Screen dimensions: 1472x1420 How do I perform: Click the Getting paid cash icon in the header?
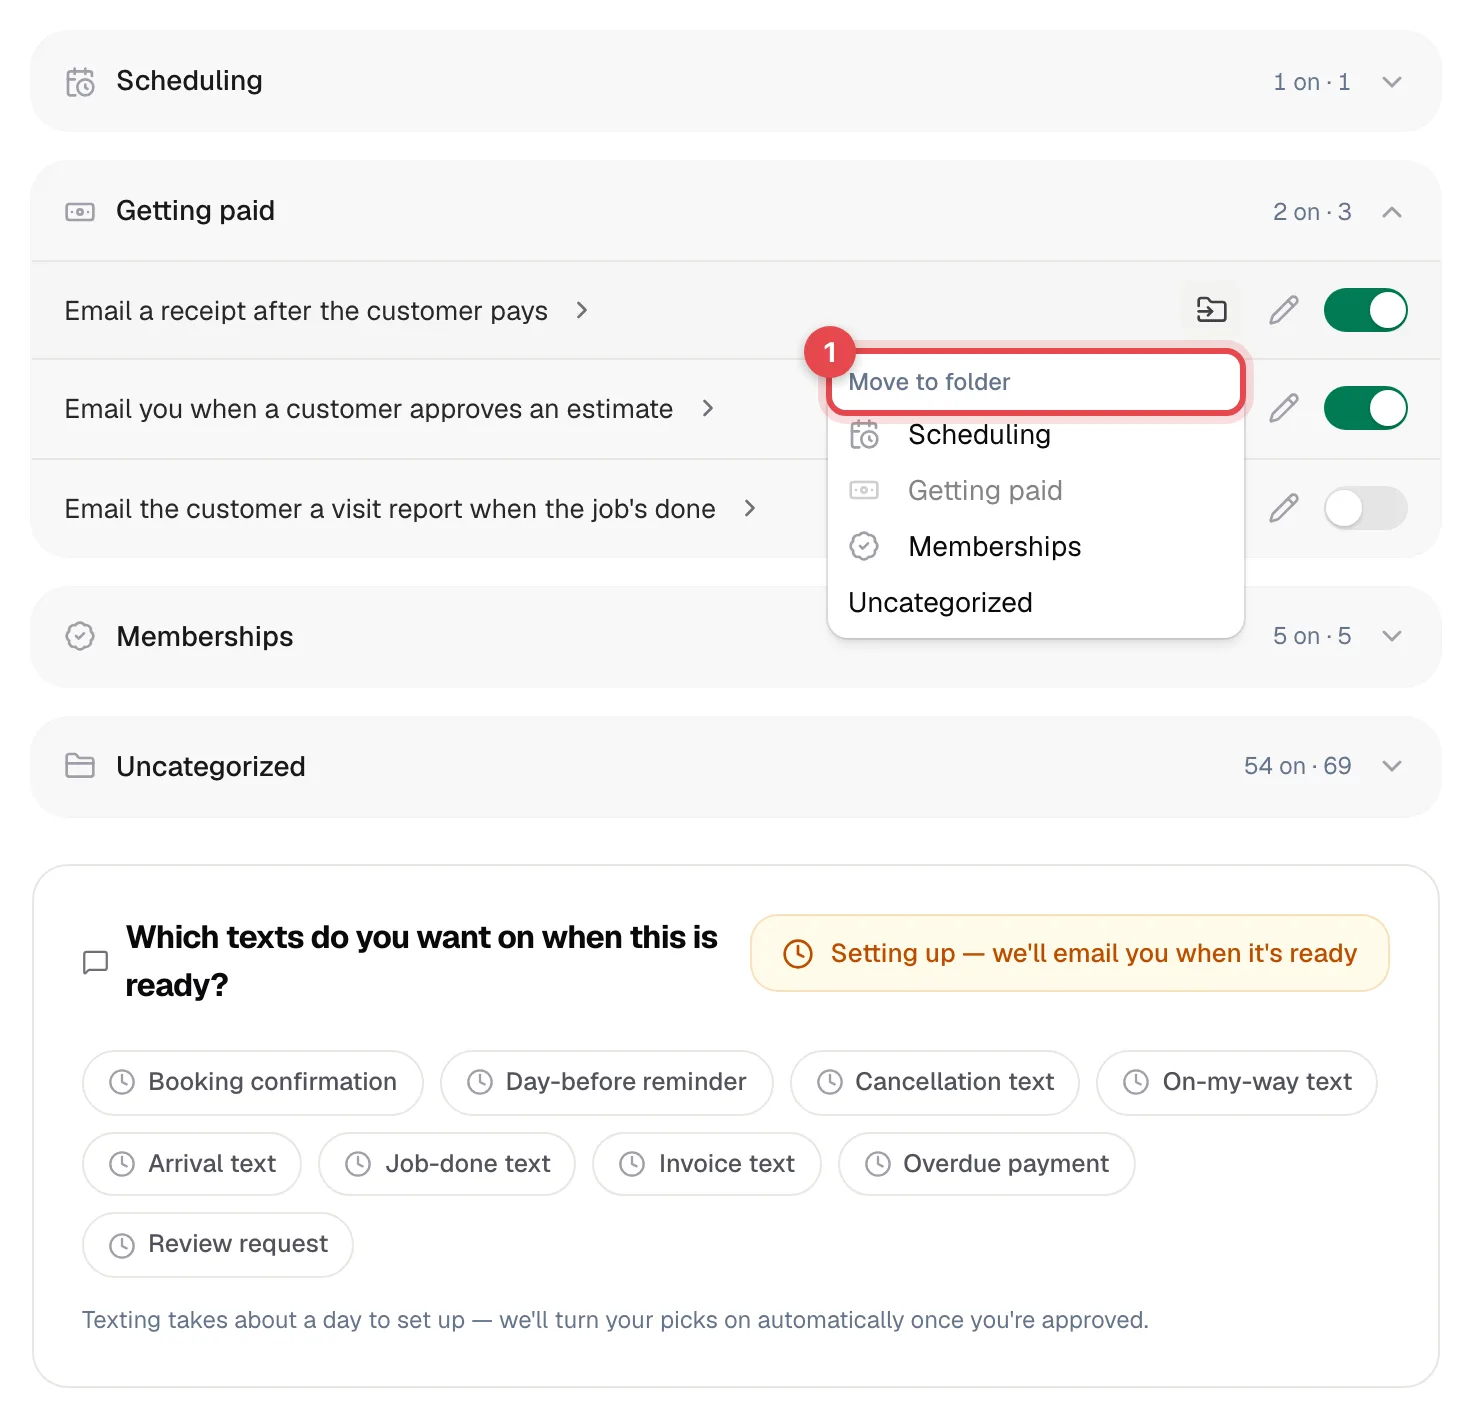80,212
